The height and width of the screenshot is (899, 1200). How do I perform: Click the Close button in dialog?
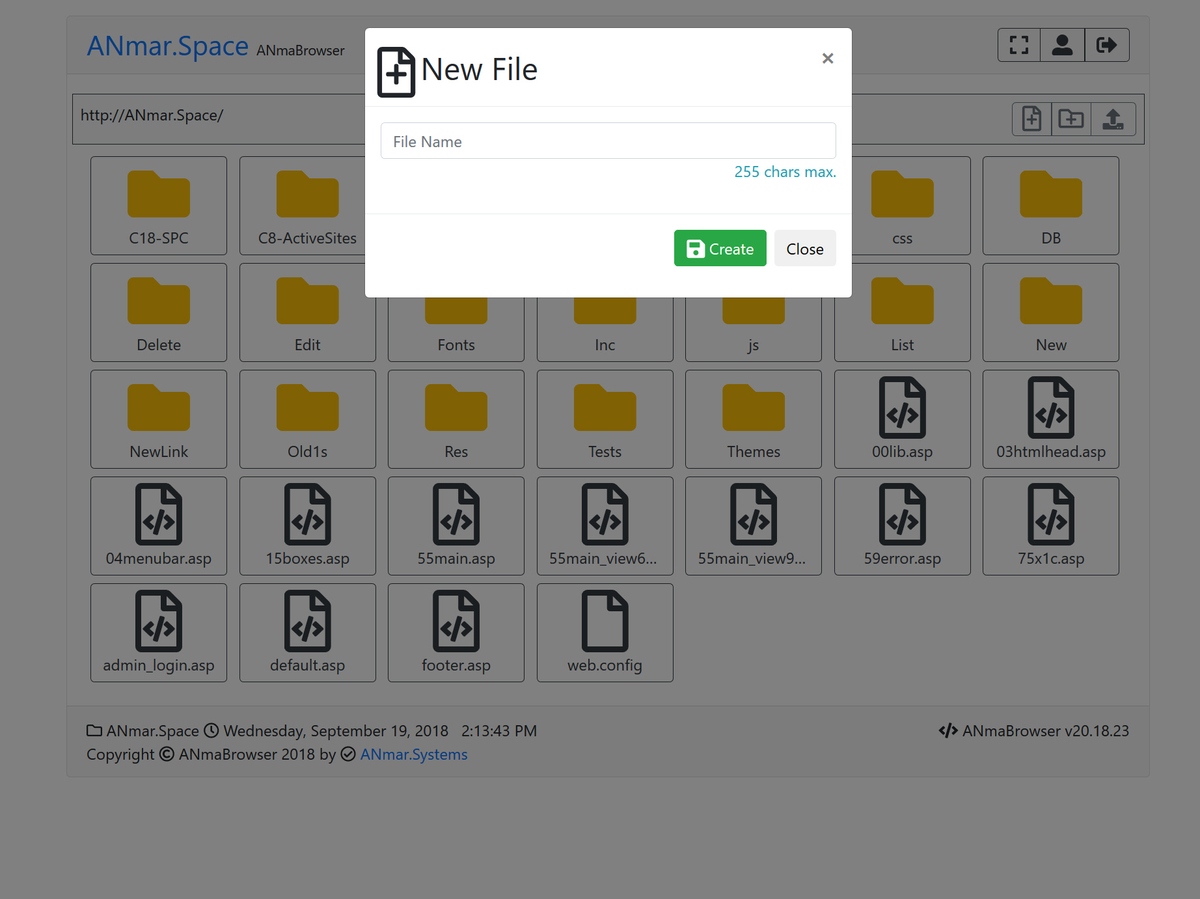[804, 249]
